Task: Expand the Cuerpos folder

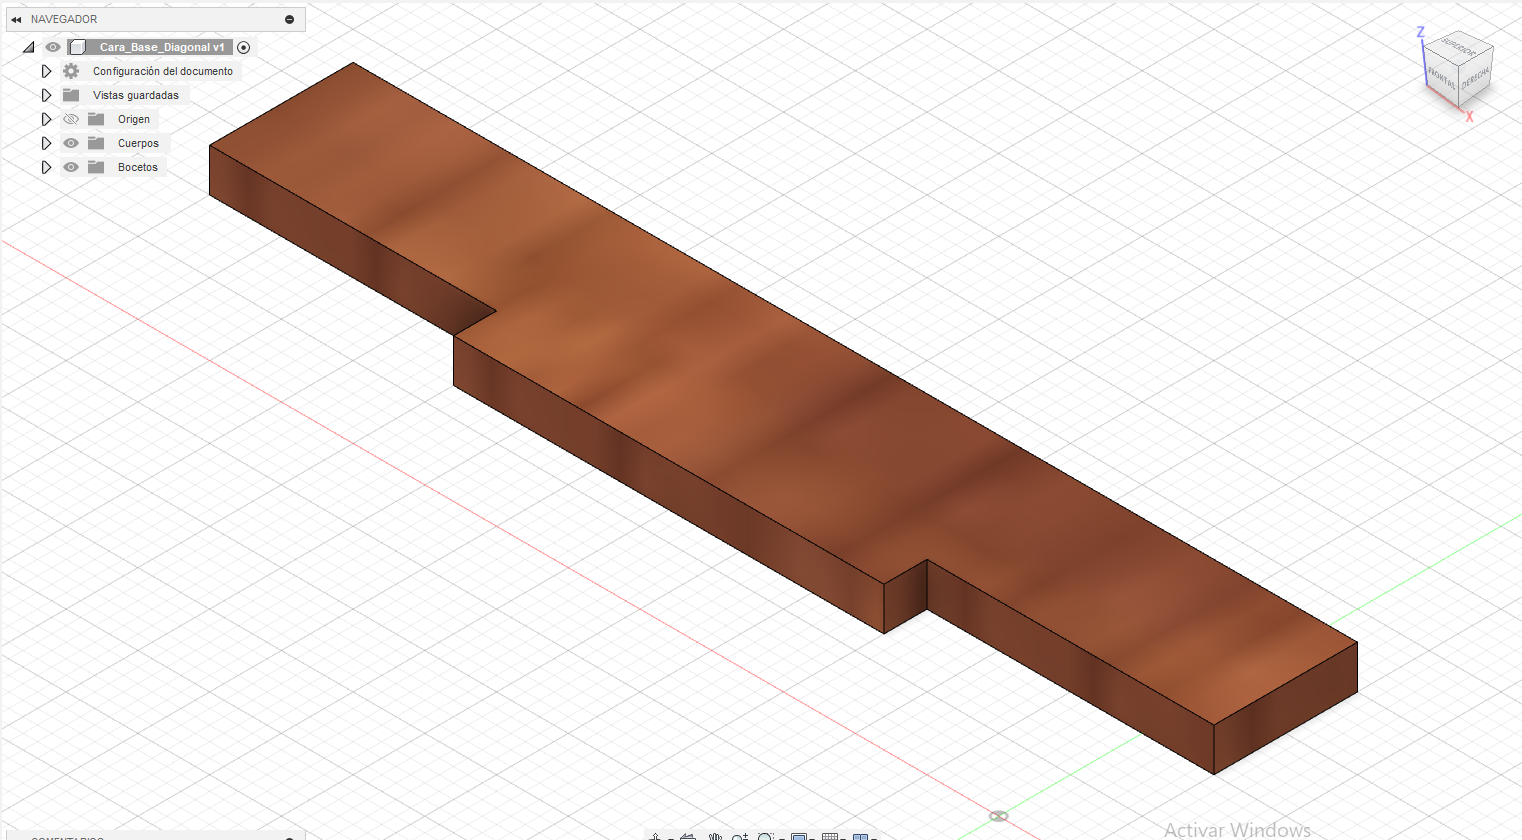Action: click(46, 143)
